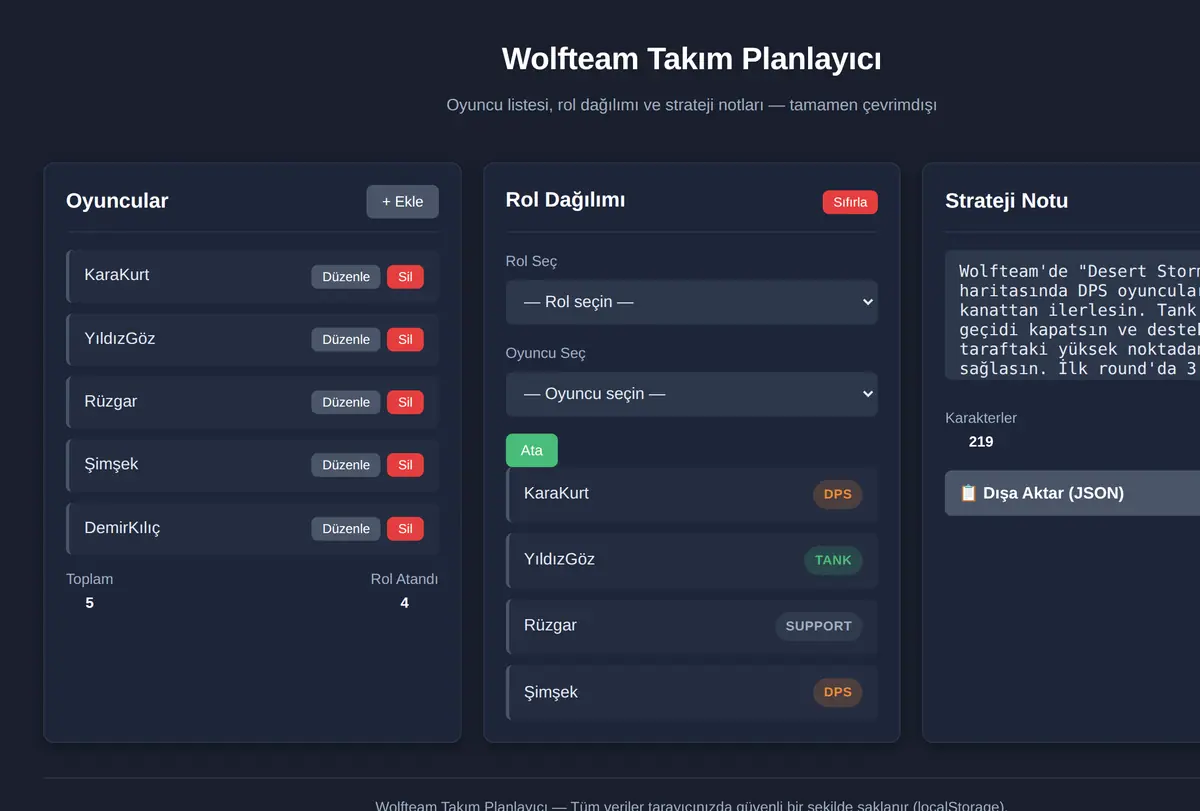Click KaraKurt in the role assignments

coord(692,494)
